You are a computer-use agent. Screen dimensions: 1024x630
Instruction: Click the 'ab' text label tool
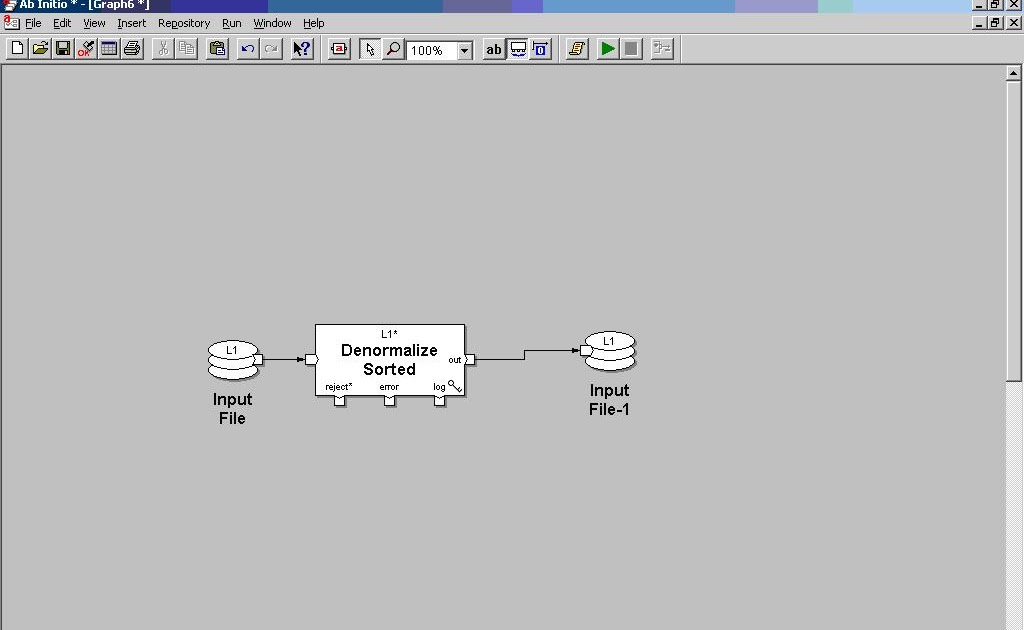coord(493,48)
